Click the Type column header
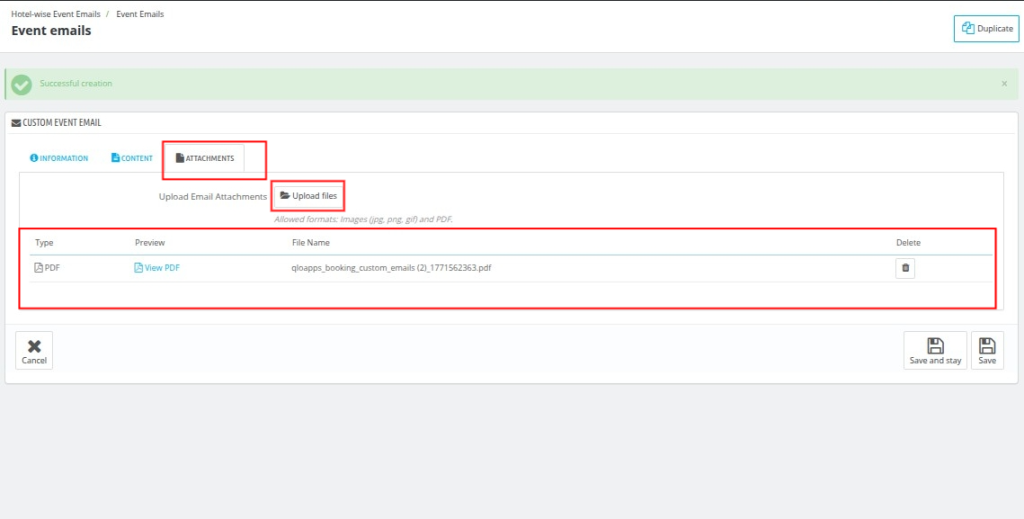 click(44, 243)
